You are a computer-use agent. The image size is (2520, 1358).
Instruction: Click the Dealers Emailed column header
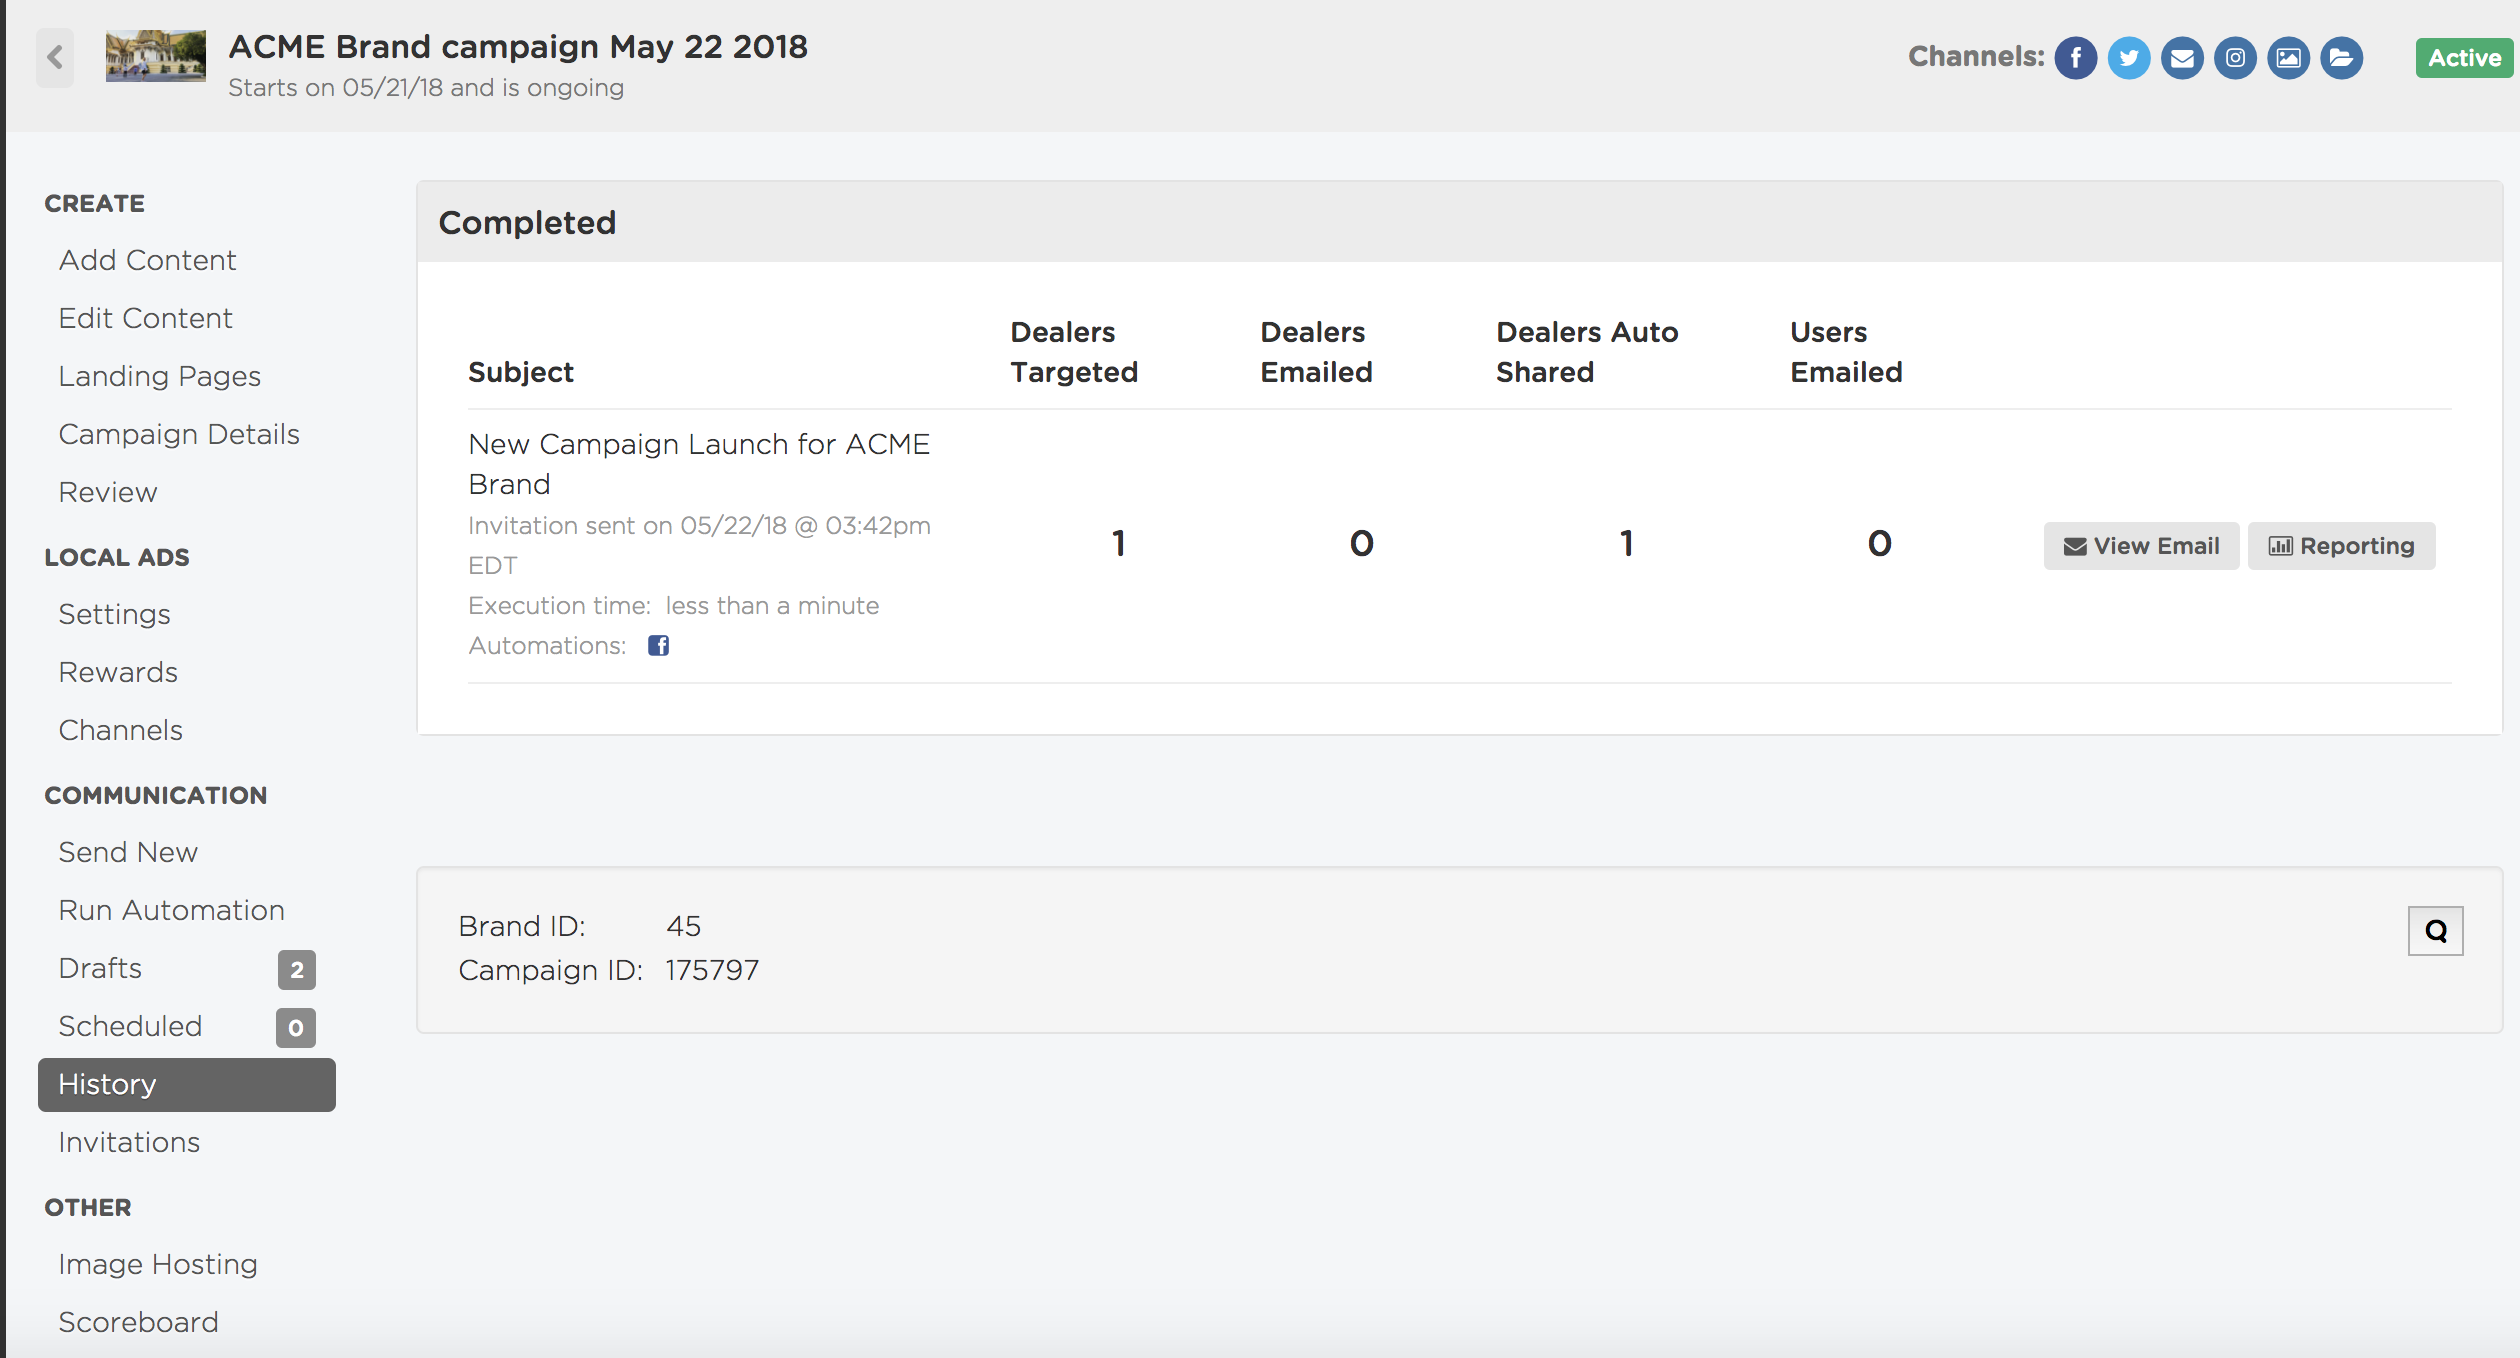tap(1316, 352)
